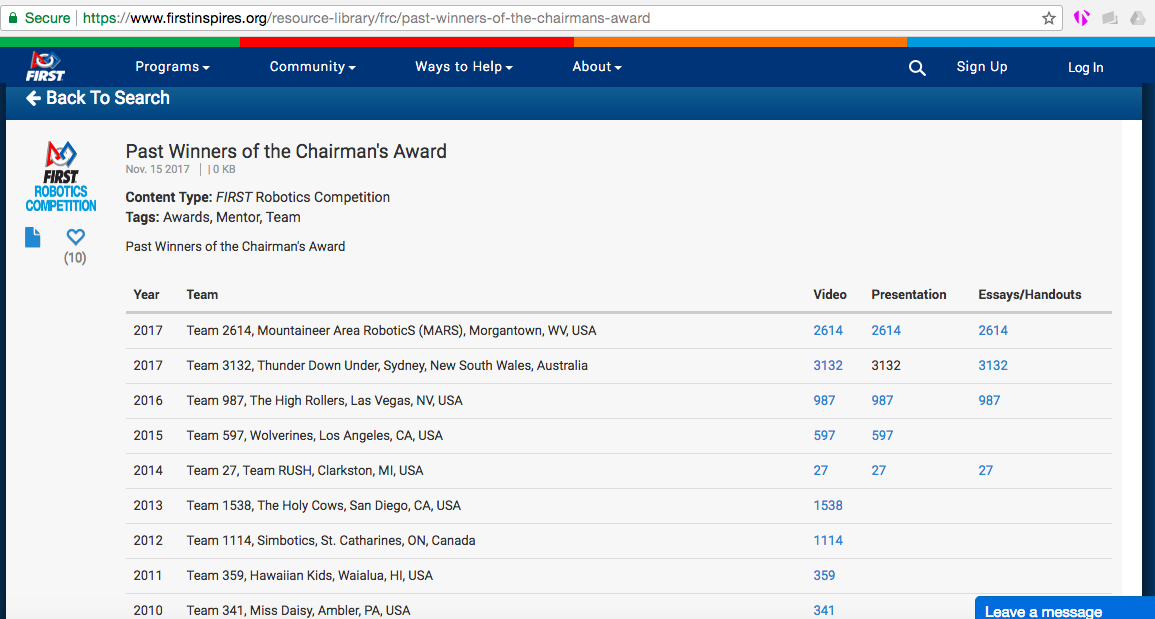Click the Content Type line text

258,197
